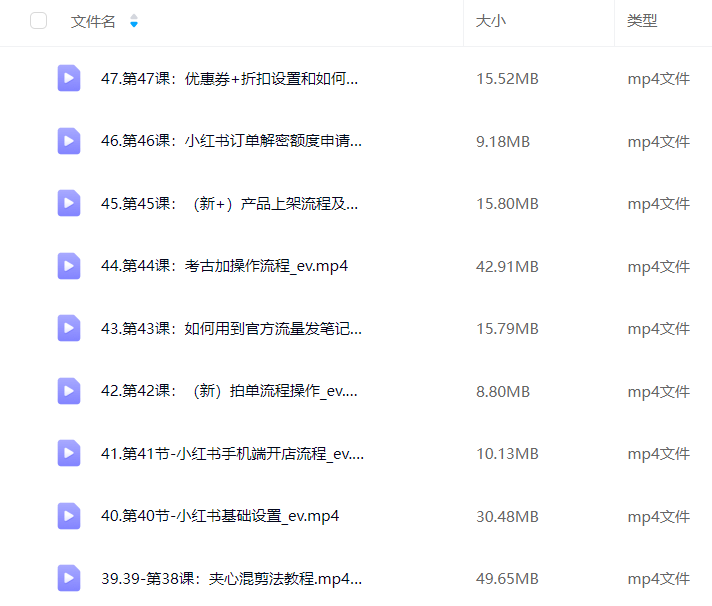712x606 pixels.
Task: Select the 41.第41节-小红书手机端开店流程 file name
Action: point(233,453)
